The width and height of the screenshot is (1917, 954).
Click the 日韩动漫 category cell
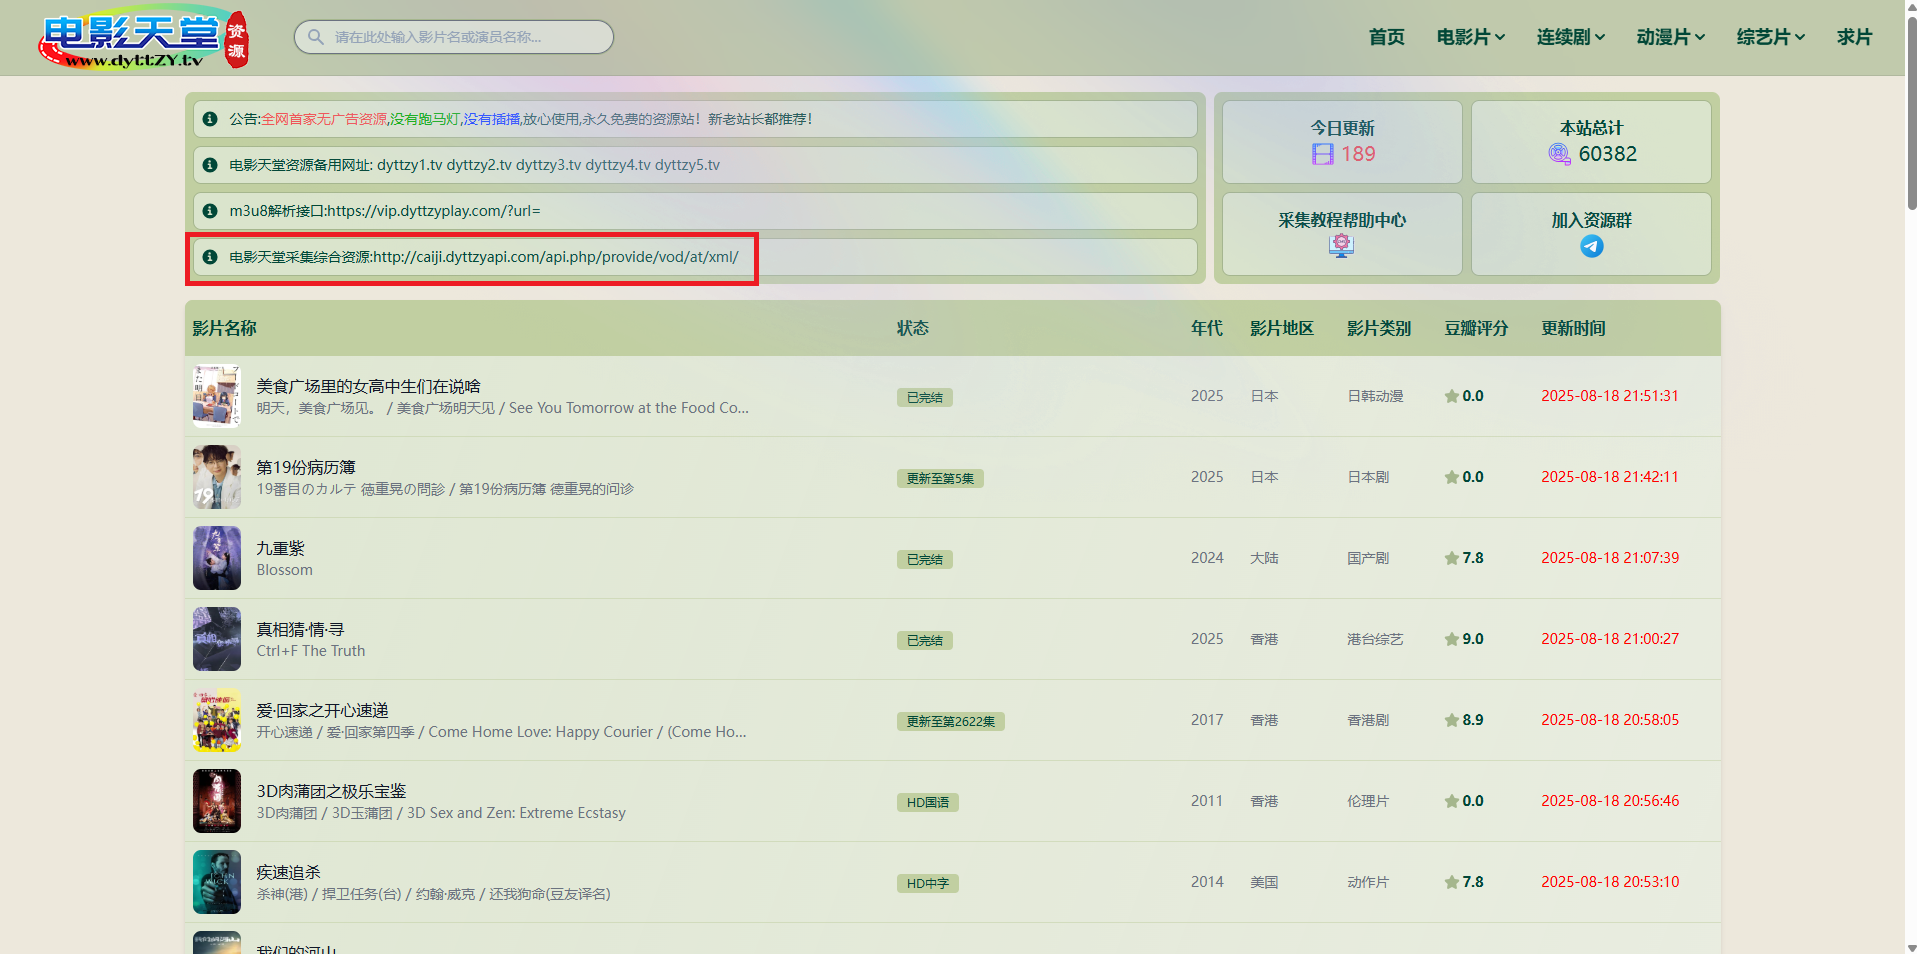click(x=1375, y=396)
